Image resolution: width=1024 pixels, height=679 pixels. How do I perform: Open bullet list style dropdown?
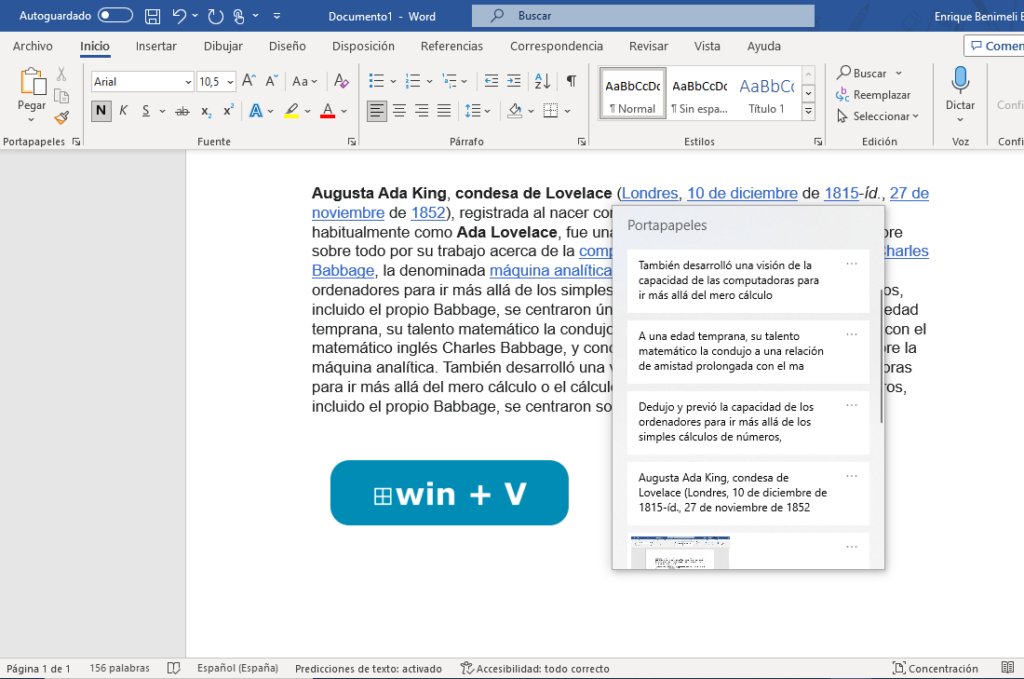[x=393, y=82]
